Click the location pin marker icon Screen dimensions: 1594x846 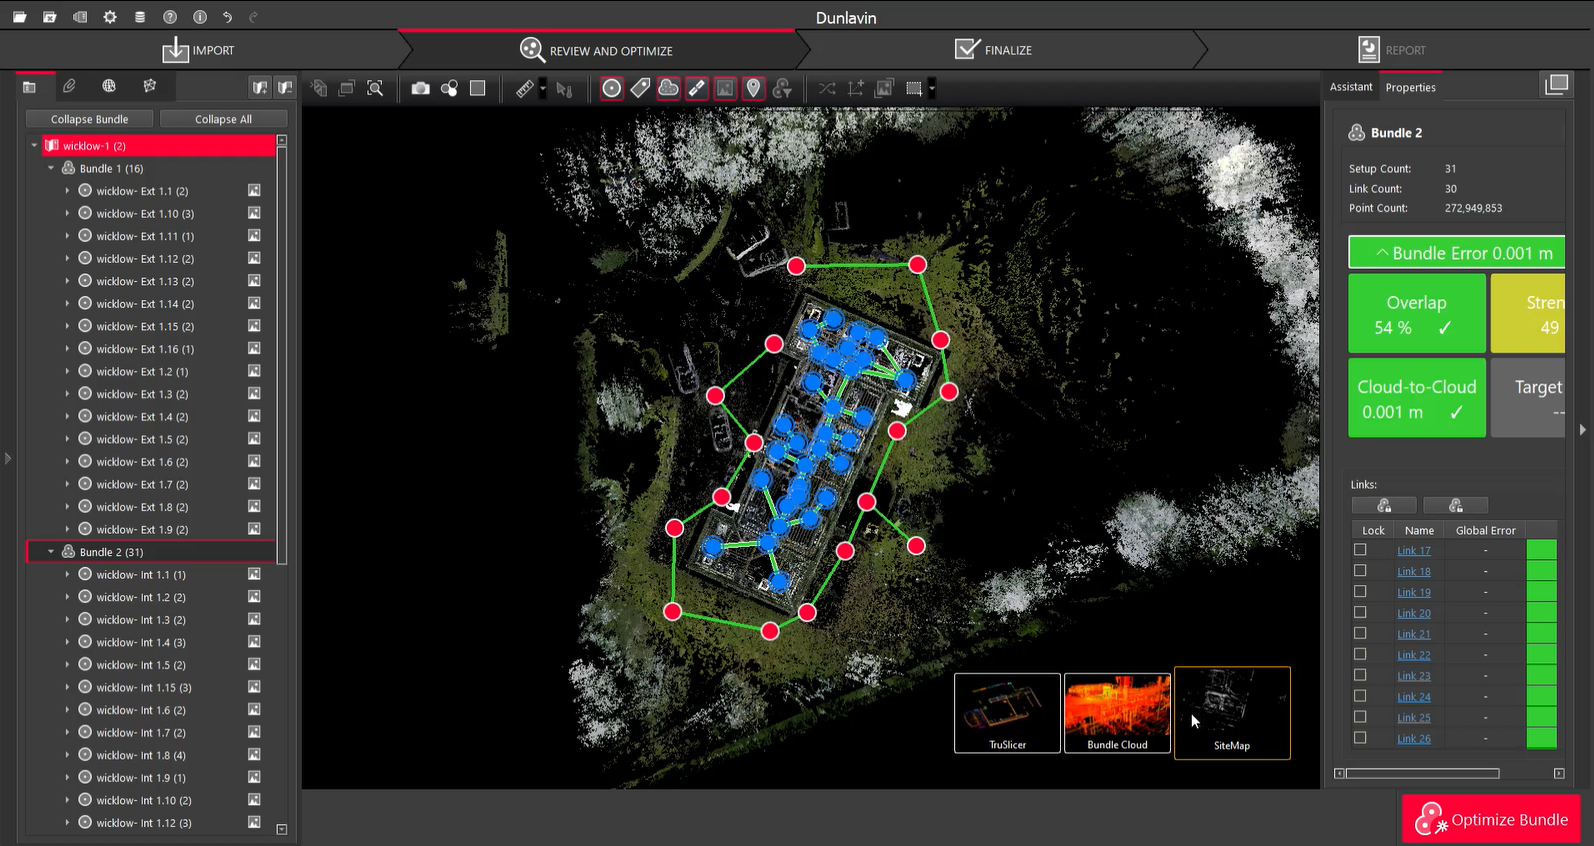click(753, 89)
